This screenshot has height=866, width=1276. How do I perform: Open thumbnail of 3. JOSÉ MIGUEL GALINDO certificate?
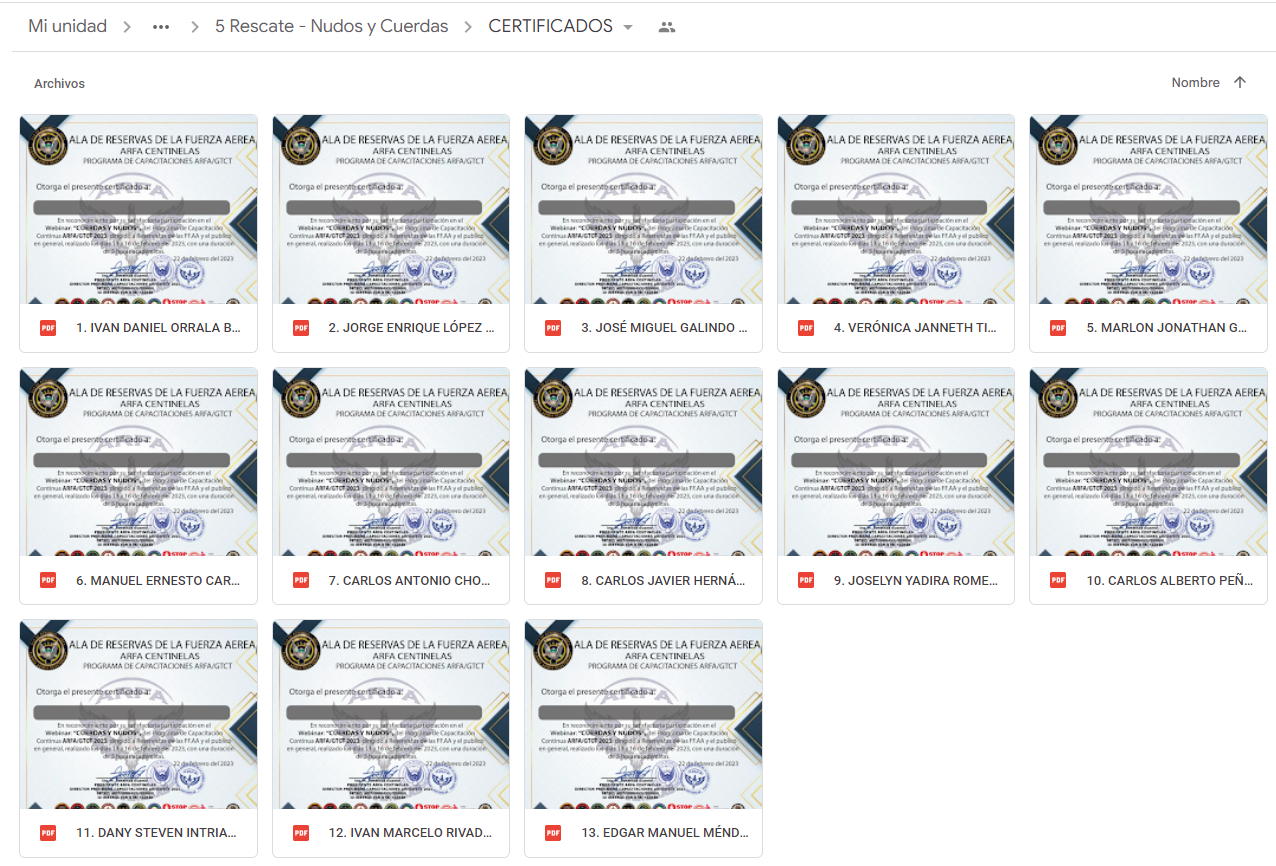tap(643, 209)
